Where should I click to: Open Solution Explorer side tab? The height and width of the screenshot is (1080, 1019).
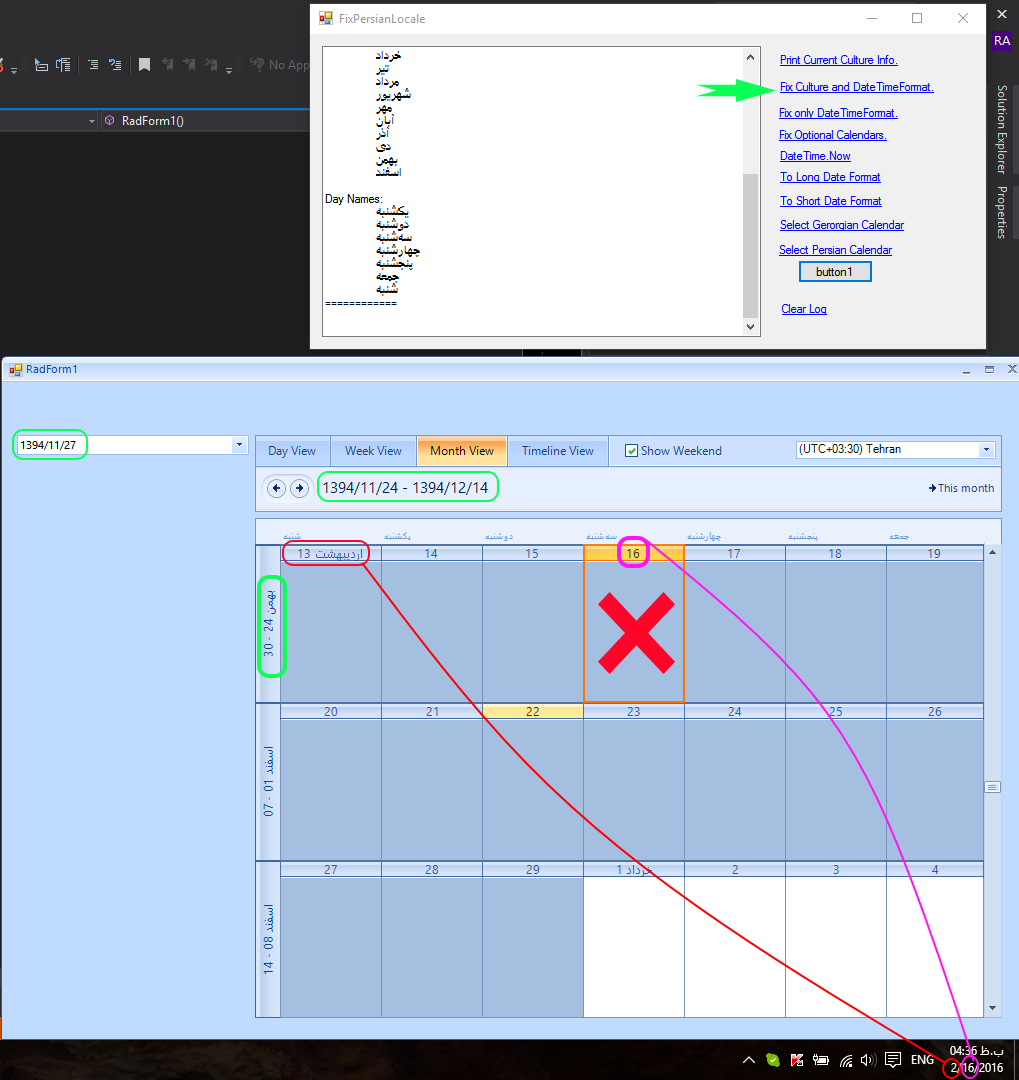click(x=1002, y=129)
